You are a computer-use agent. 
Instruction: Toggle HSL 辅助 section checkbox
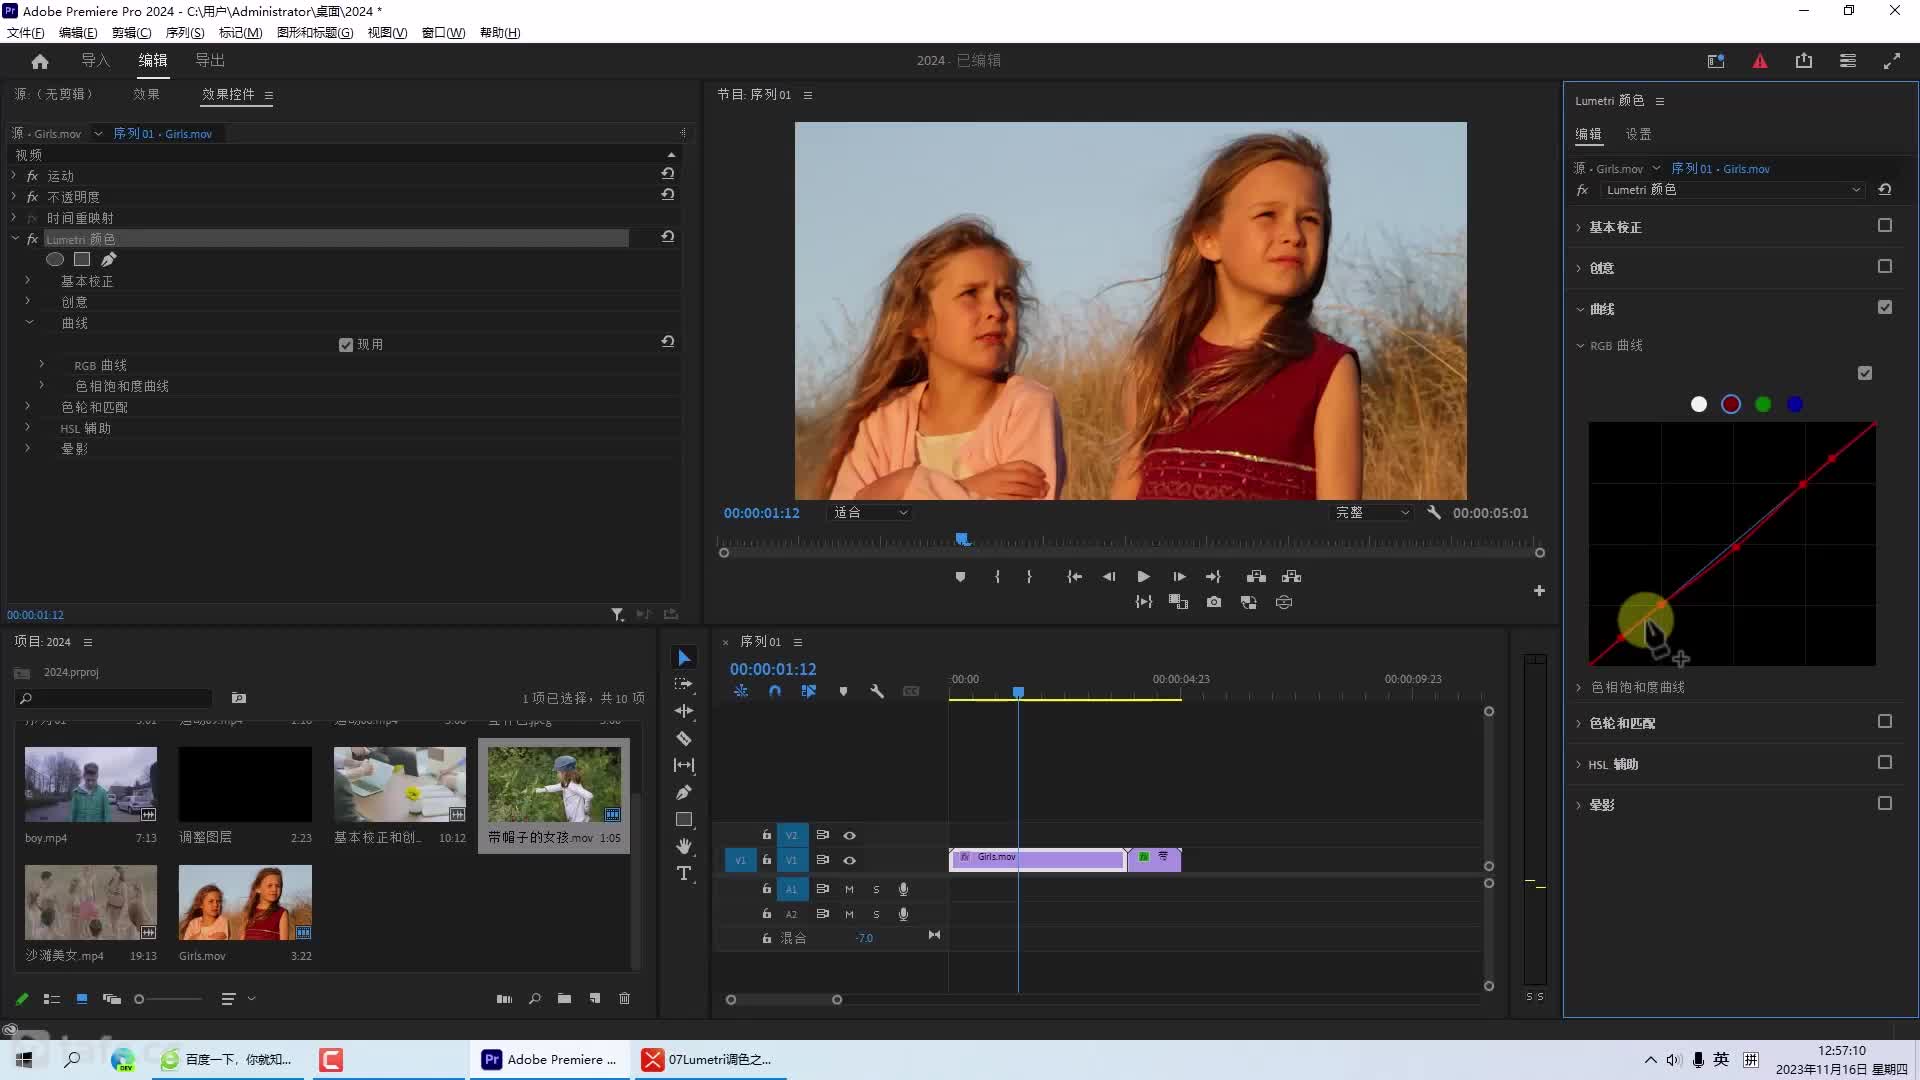point(1885,763)
